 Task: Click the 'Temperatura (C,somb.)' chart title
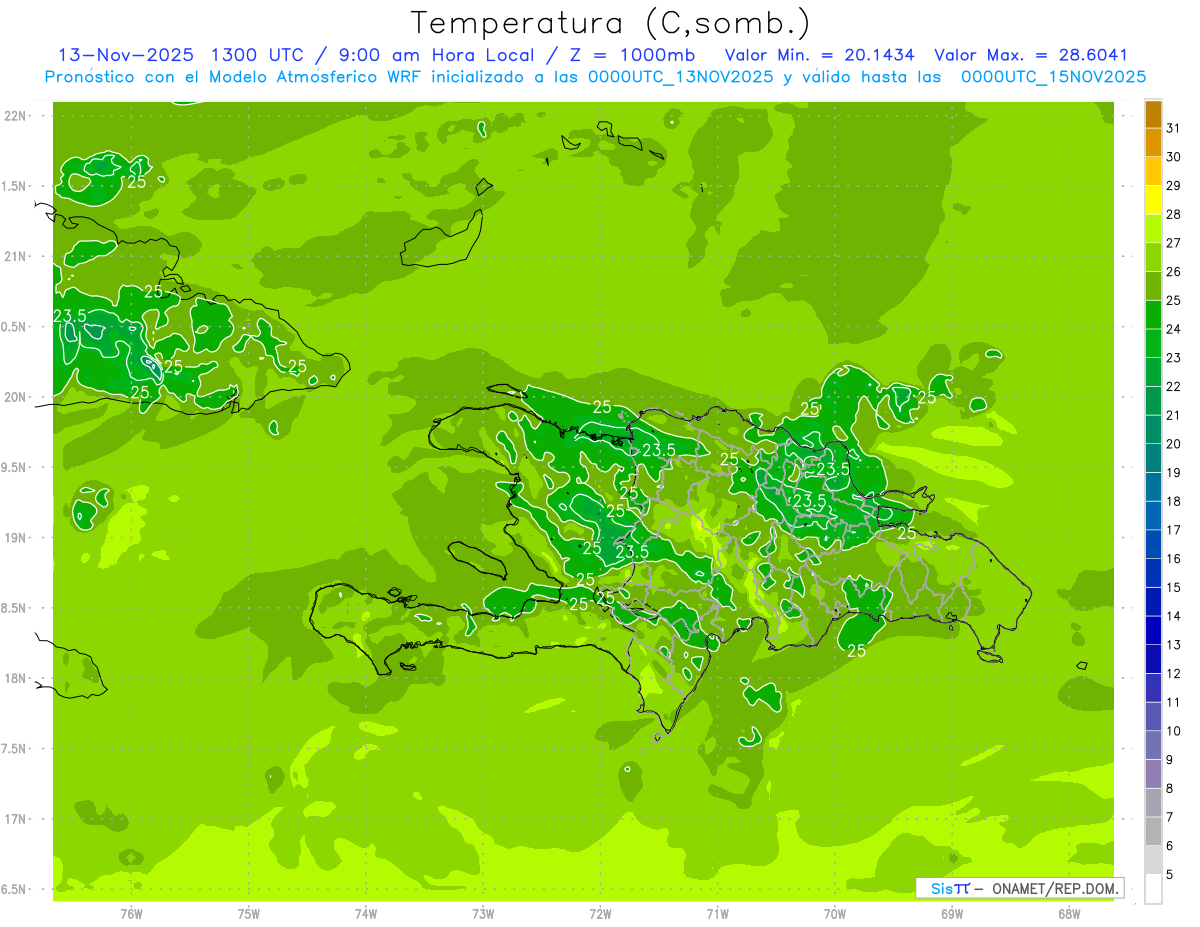610,23
